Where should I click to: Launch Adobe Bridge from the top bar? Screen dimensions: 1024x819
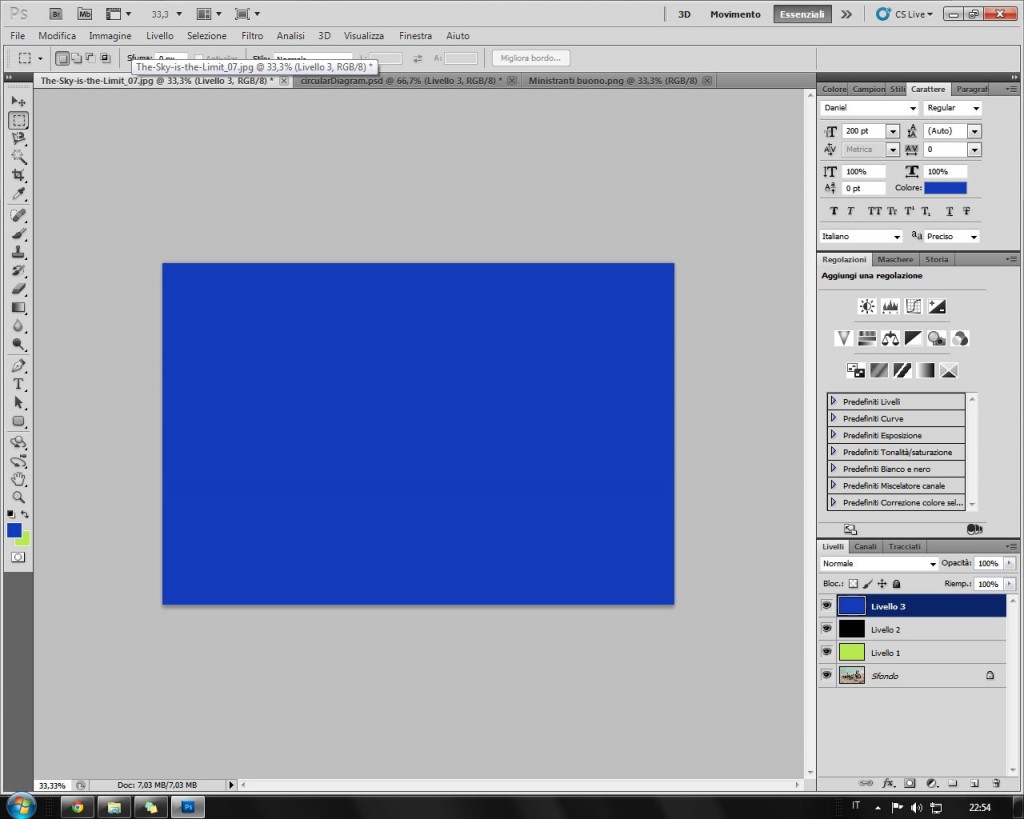(56, 15)
